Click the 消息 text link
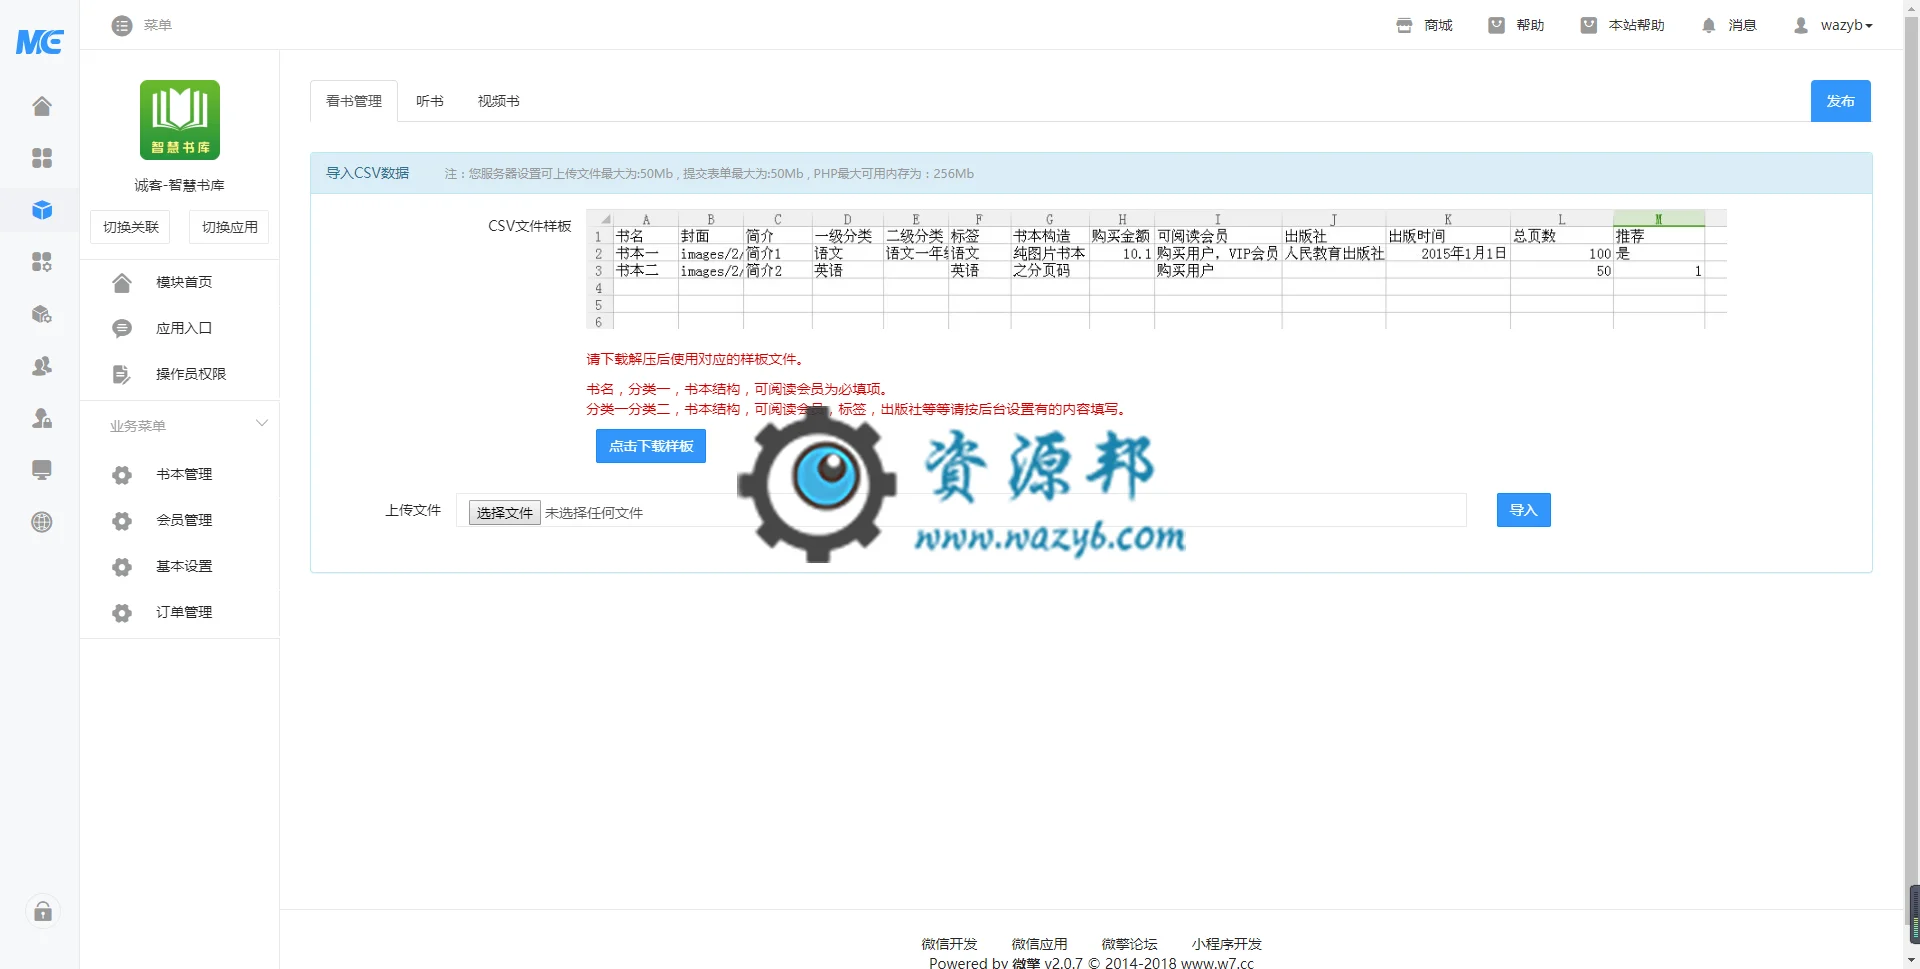The width and height of the screenshot is (1920, 969). click(1742, 25)
